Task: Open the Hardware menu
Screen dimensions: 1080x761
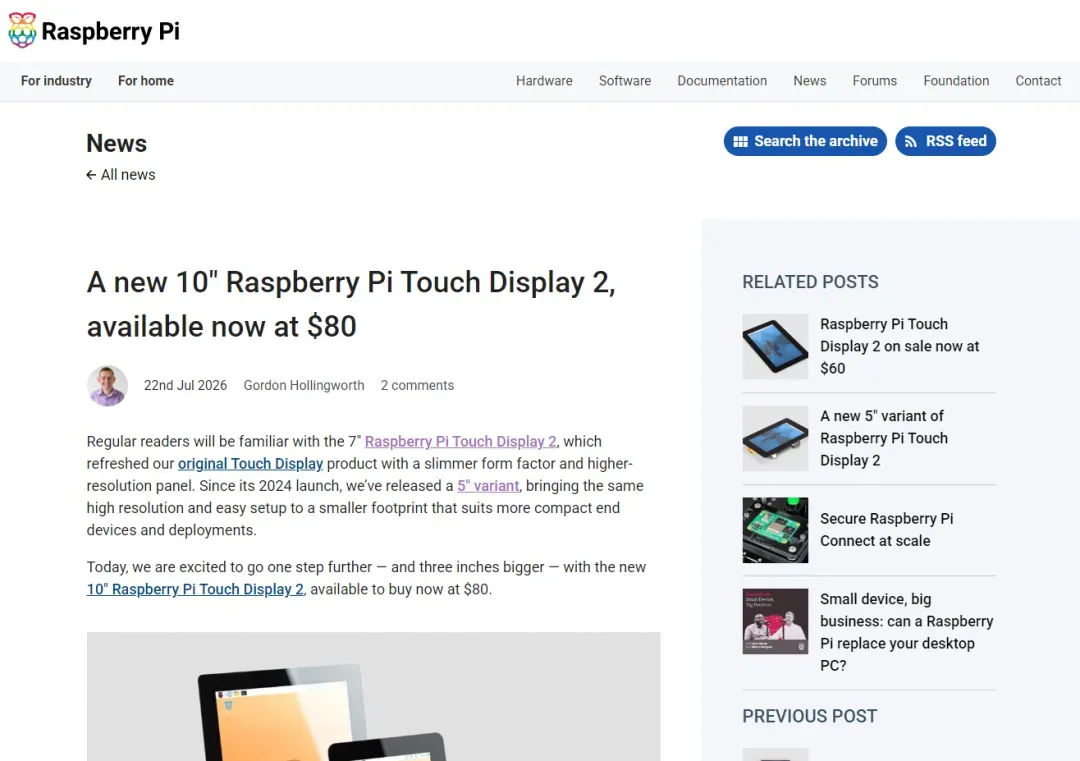Action: pos(544,81)
